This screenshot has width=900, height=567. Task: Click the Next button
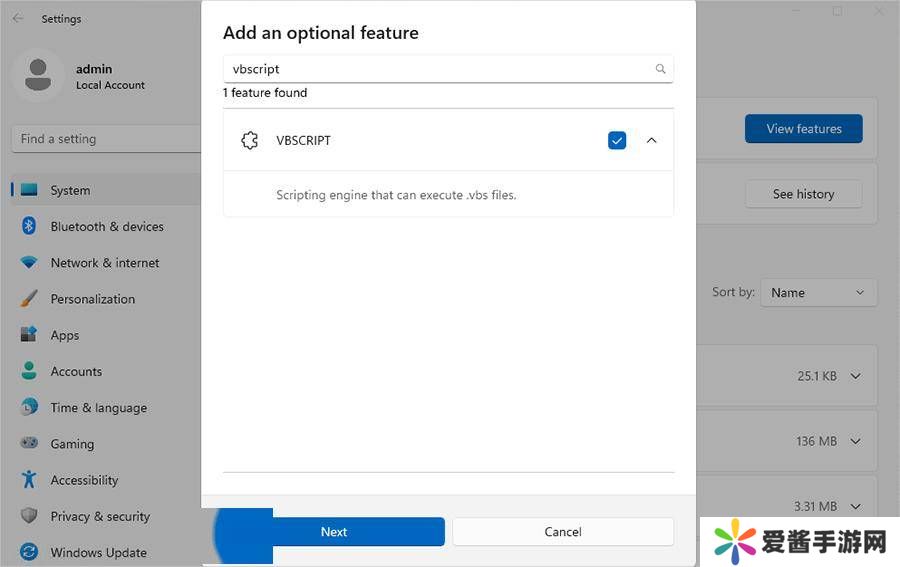[x=334, y=532]
